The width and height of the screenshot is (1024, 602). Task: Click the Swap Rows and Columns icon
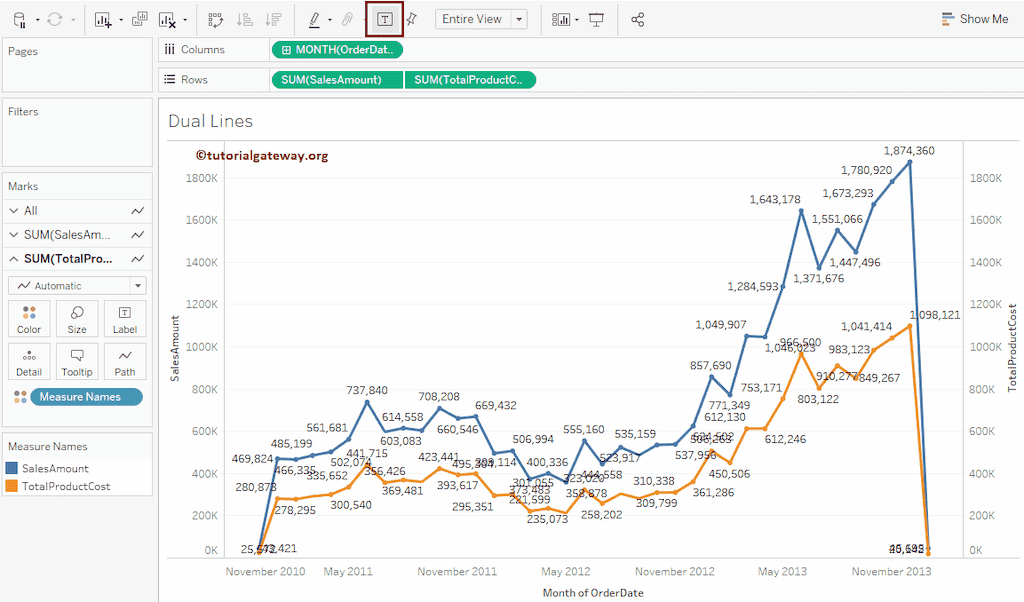[217, 19]
